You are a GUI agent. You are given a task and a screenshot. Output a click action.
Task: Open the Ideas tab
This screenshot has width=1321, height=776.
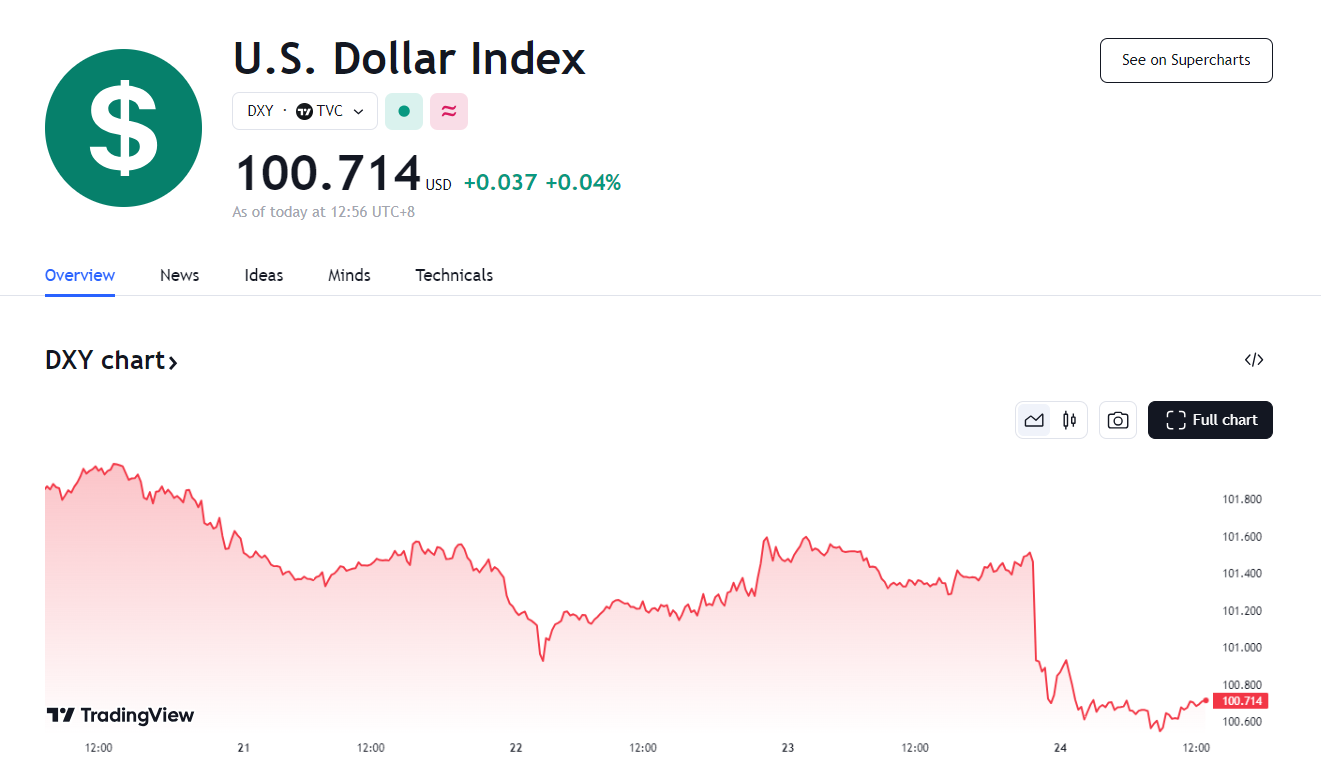(264, 275)
